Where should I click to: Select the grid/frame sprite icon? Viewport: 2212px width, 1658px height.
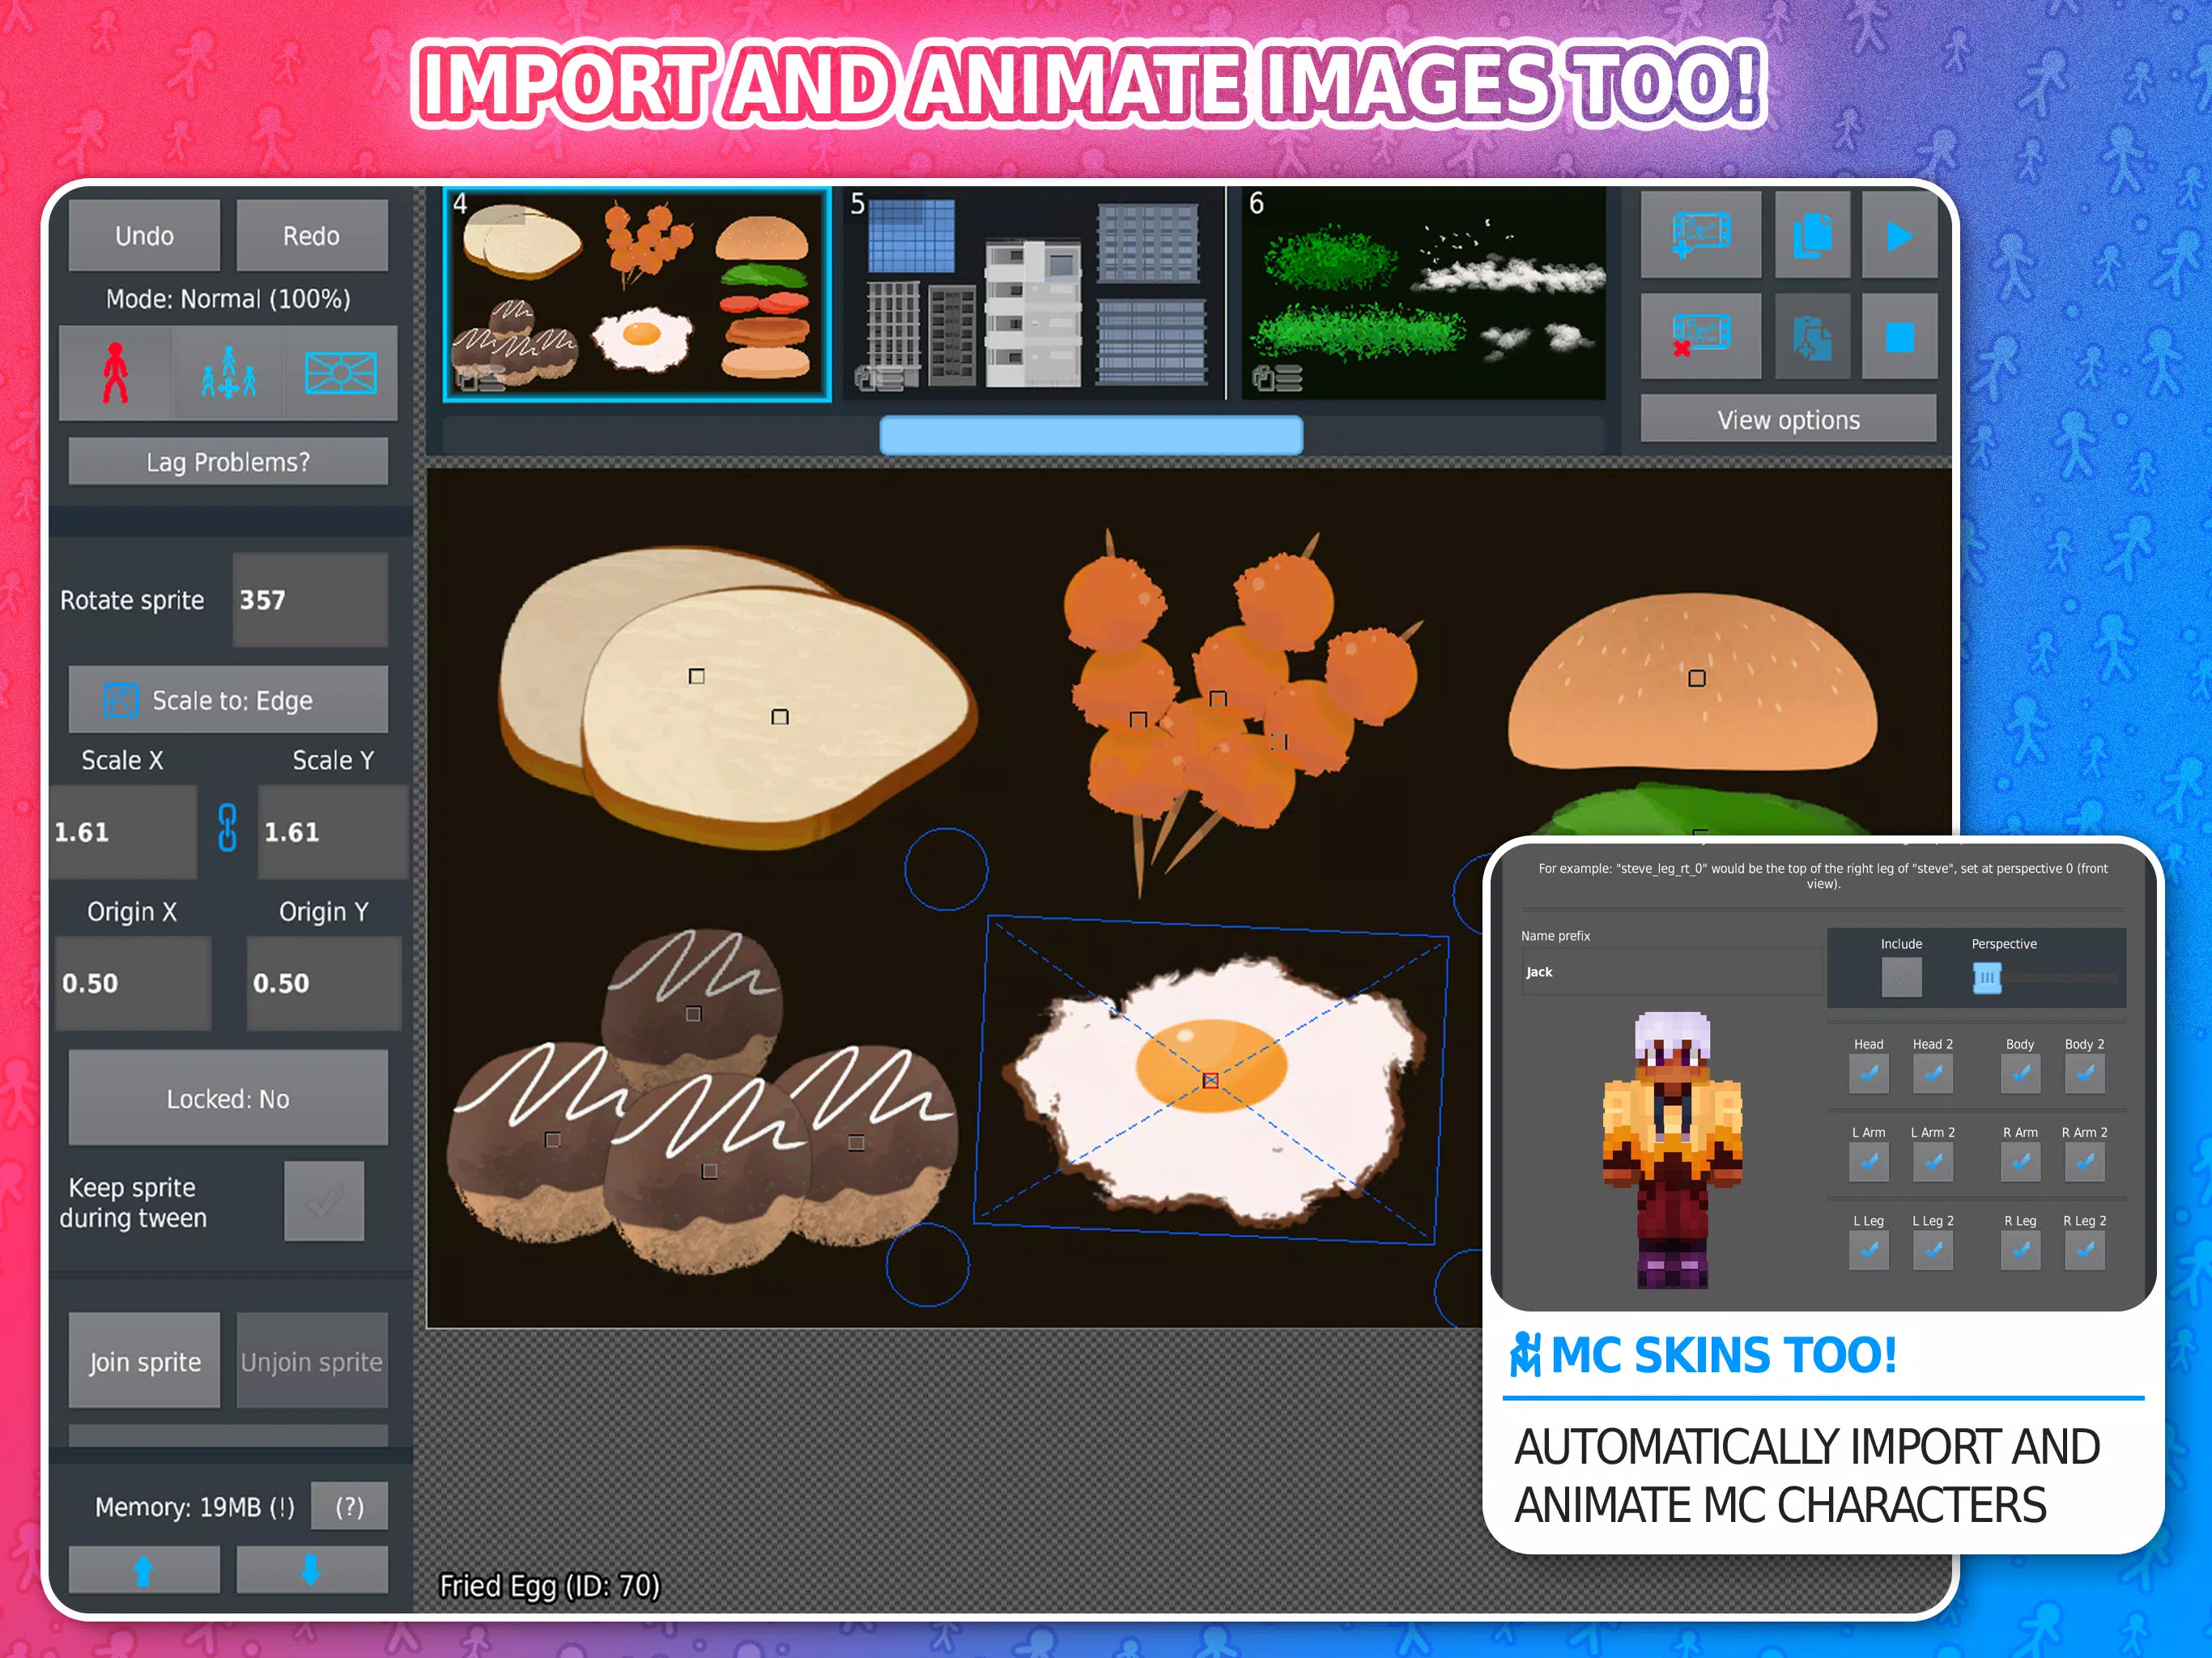pos(342,371)
